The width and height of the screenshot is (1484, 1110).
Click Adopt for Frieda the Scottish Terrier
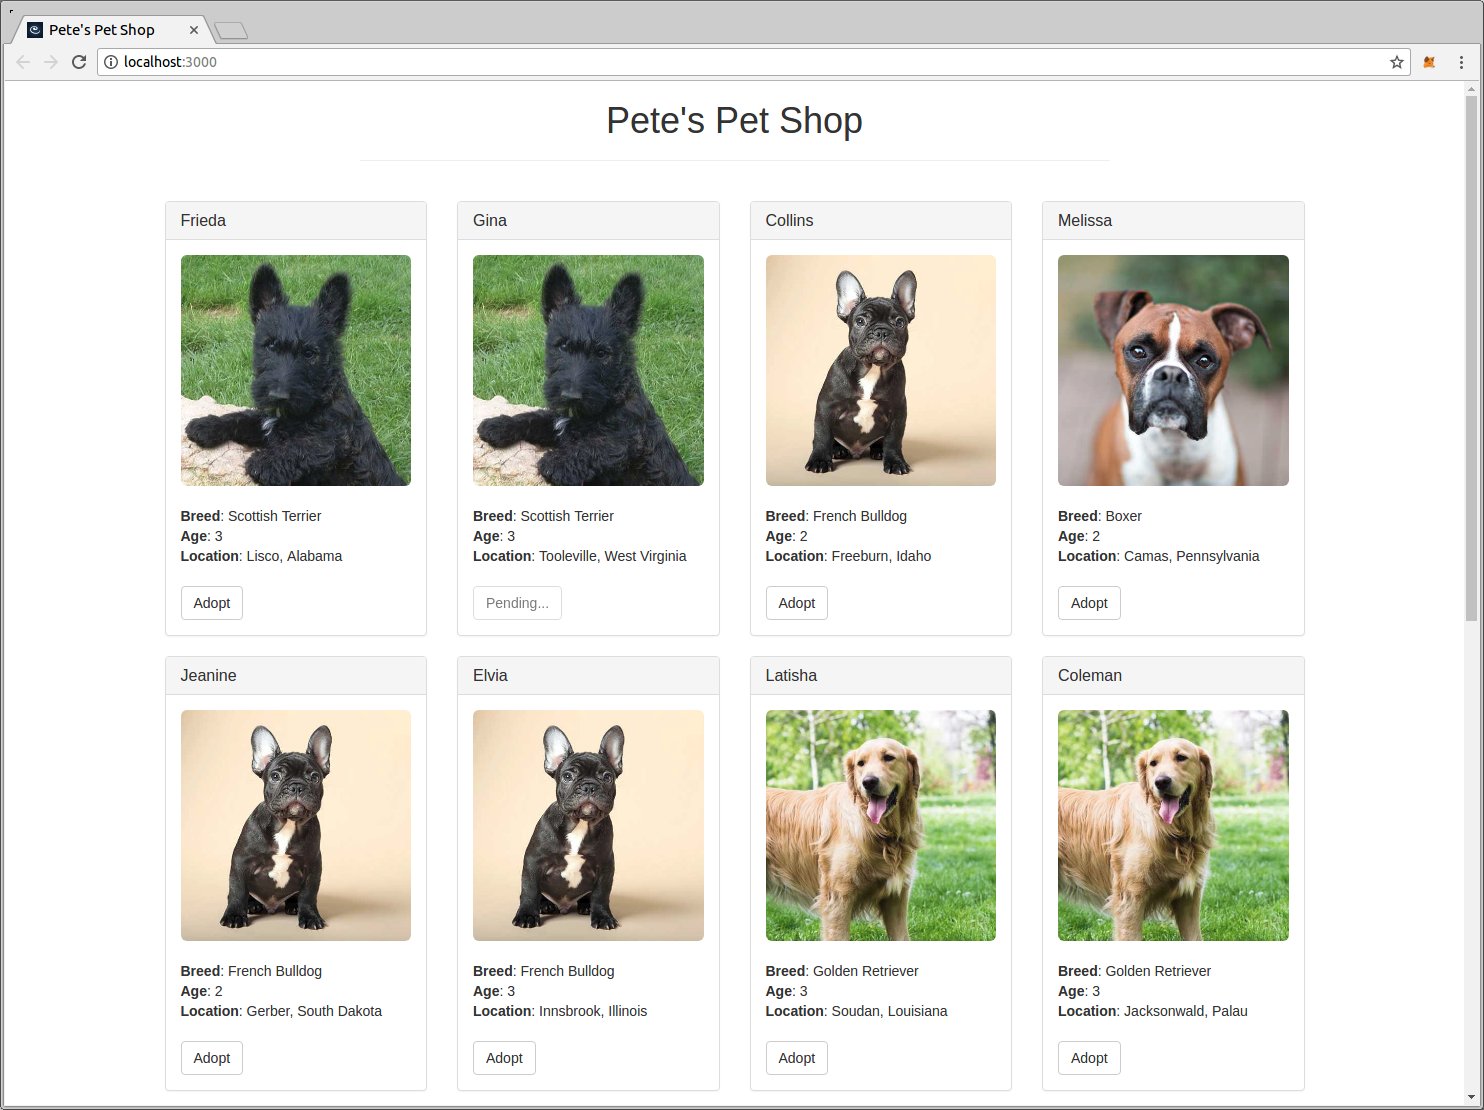pyautogui.click(x=211, y=603)
